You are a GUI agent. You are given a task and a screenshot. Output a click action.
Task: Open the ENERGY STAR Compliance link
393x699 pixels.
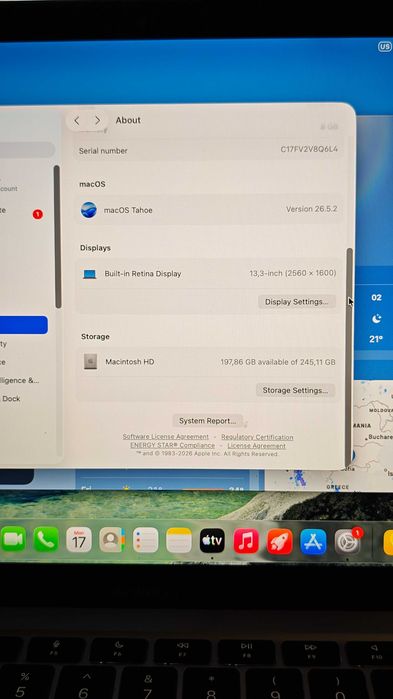point(172,445)
